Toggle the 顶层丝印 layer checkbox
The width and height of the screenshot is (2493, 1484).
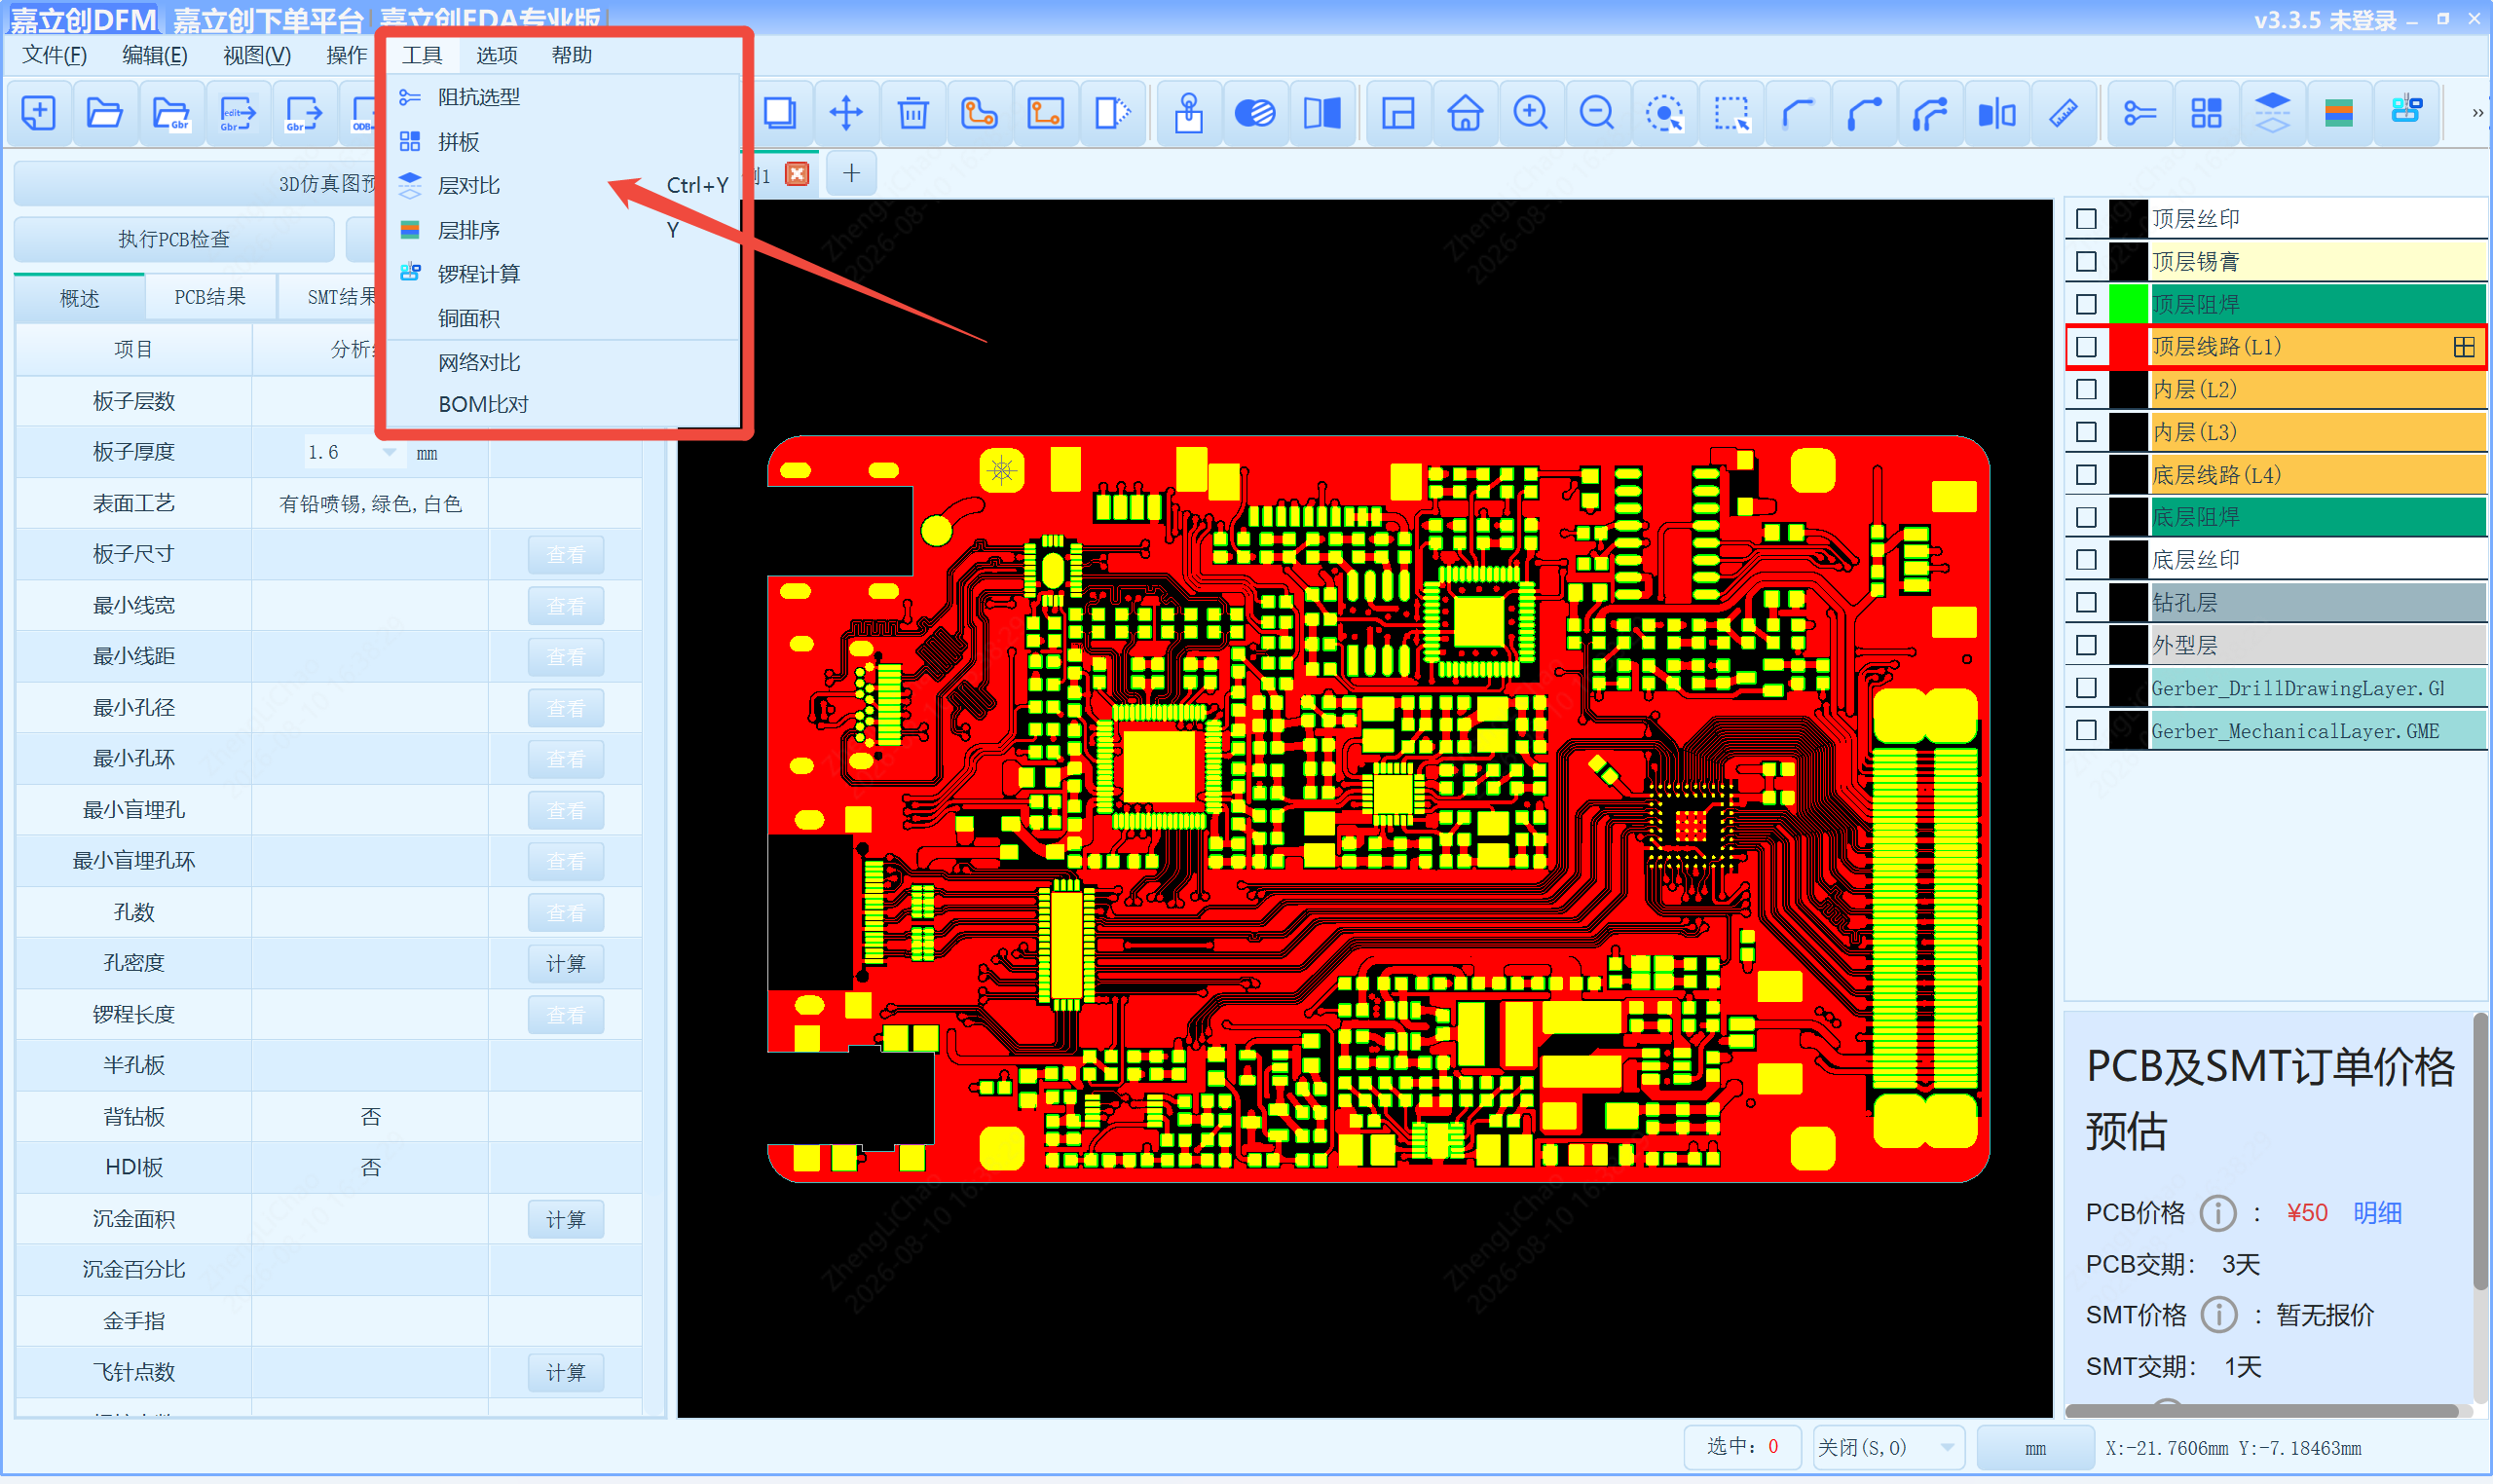(x=2086, y=219)
